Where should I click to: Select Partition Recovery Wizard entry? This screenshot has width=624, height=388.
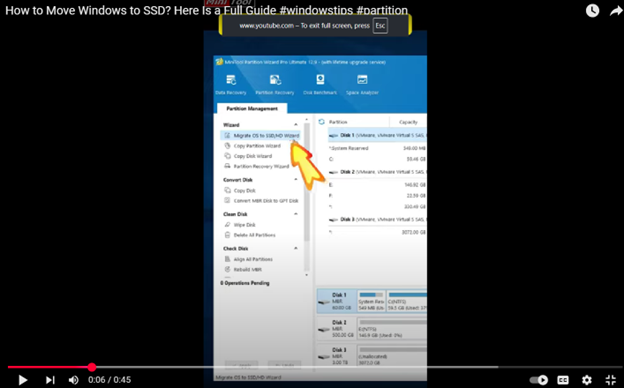click(261, 166)
